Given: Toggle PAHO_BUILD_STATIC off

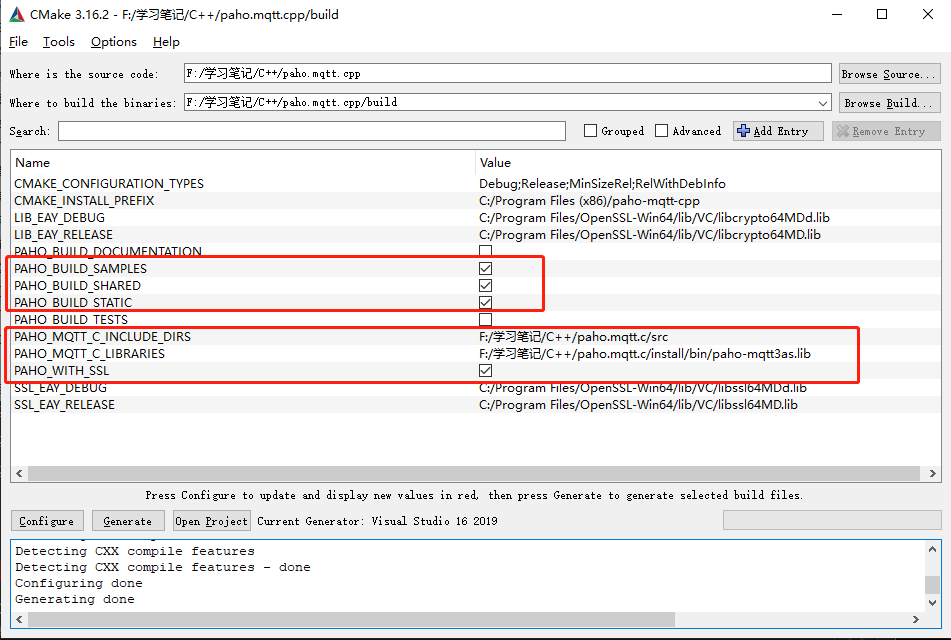Looking at the screenshot, I should point(485,302).
